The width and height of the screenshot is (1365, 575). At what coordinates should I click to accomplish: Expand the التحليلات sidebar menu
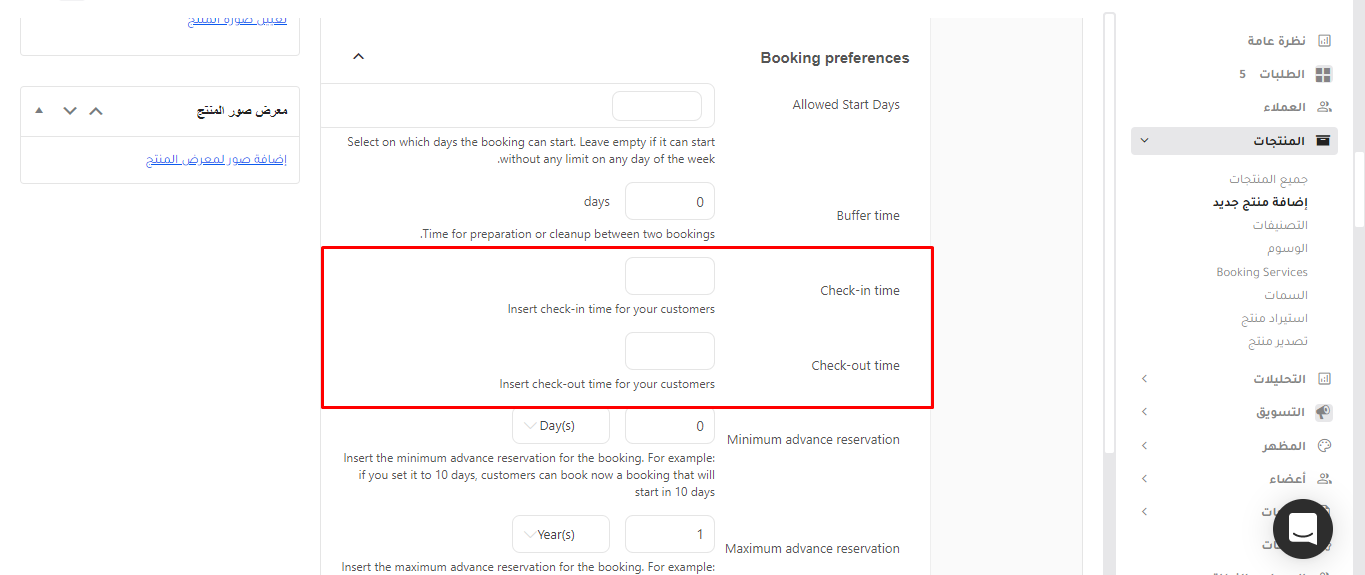tap(1145, 379)
